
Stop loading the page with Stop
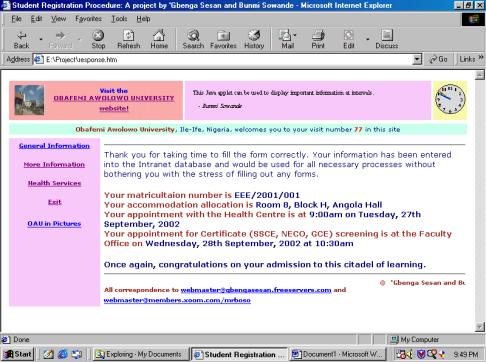(98, 39)
